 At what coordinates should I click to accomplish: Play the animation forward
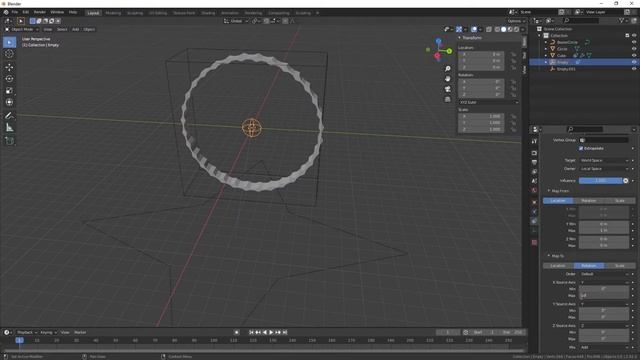(x=271, y=333)
